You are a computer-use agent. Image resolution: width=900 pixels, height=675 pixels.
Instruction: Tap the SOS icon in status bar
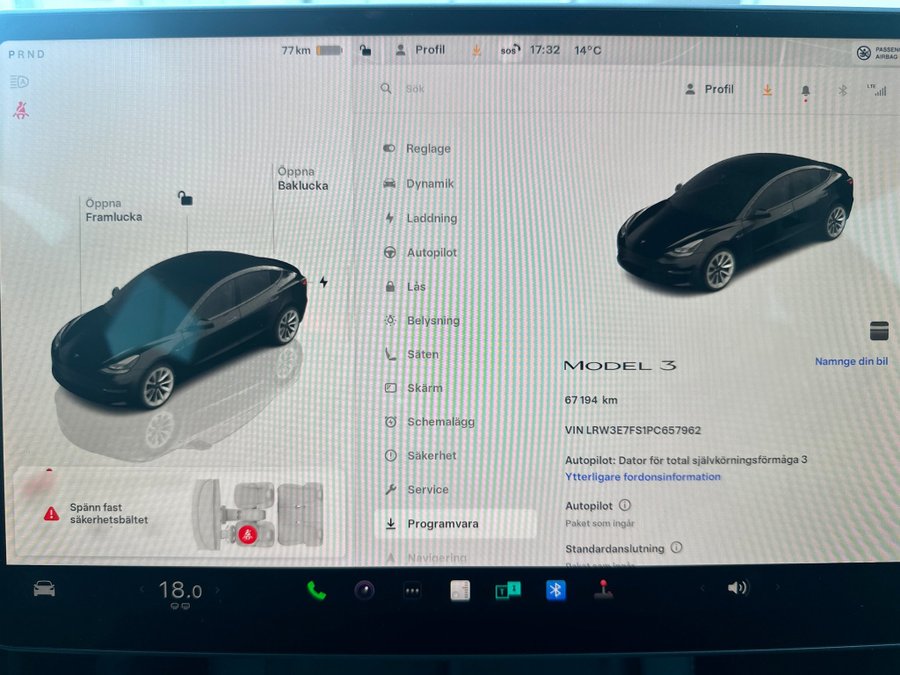(509, 50)
